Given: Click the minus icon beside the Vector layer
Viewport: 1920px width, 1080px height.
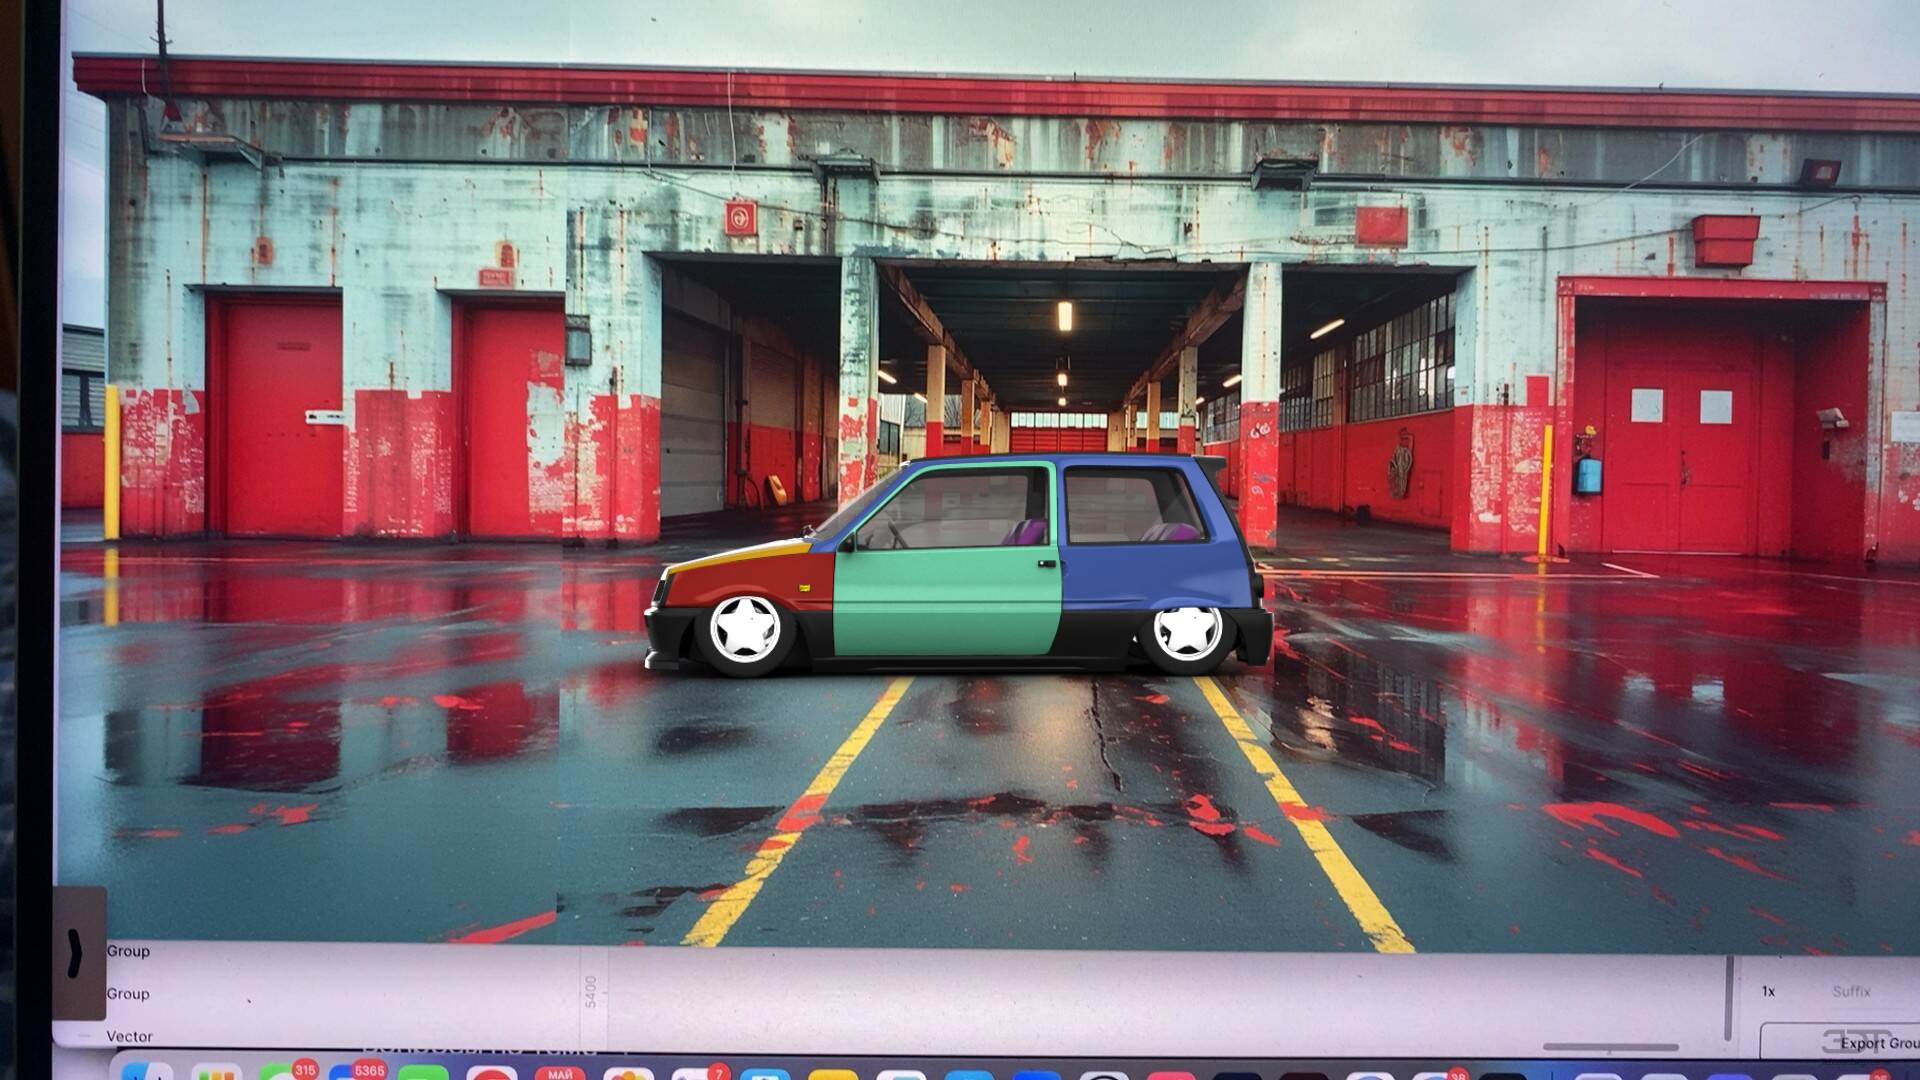Looking at the screenshot, I should 83,1035.
